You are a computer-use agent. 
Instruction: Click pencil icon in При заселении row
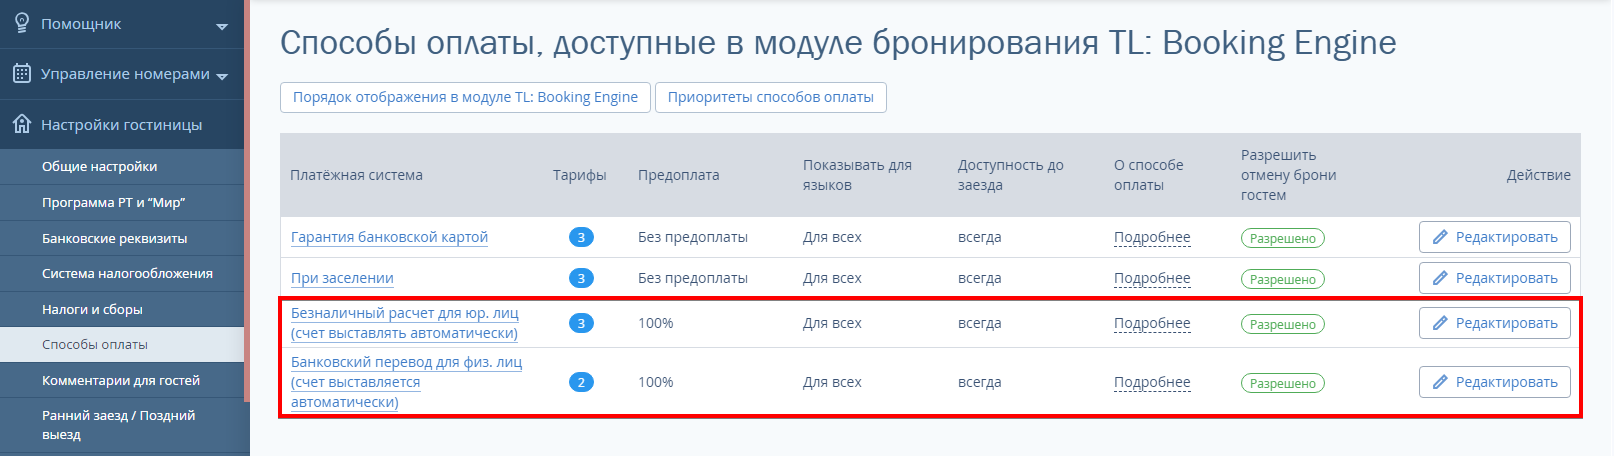click(1440, 278)
